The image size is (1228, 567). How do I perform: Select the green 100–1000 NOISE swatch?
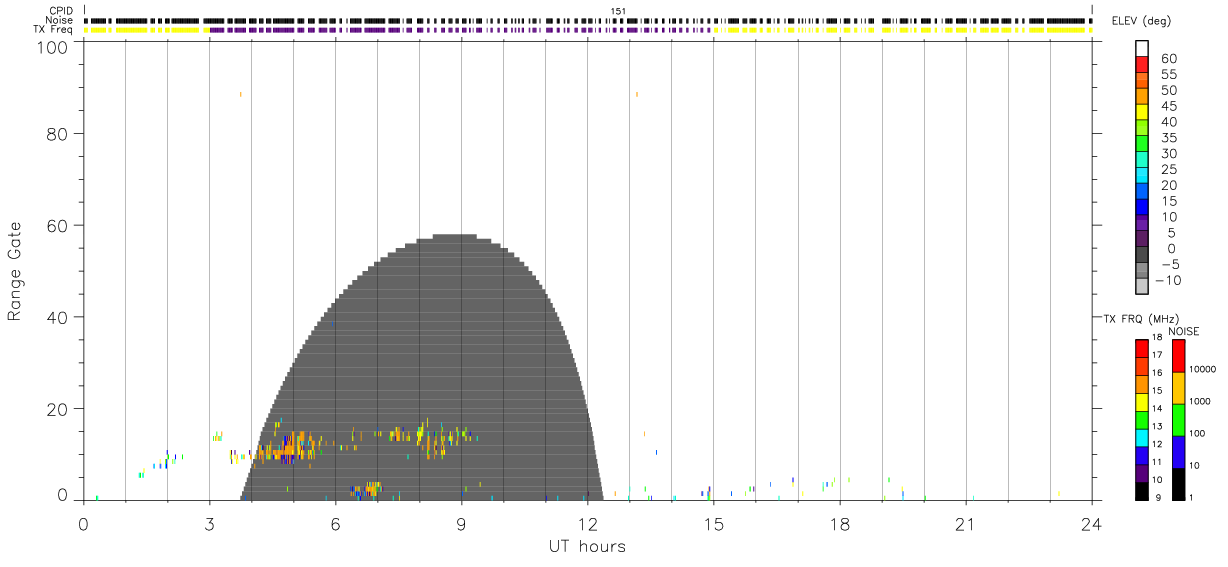click(x=1178, y=420)
